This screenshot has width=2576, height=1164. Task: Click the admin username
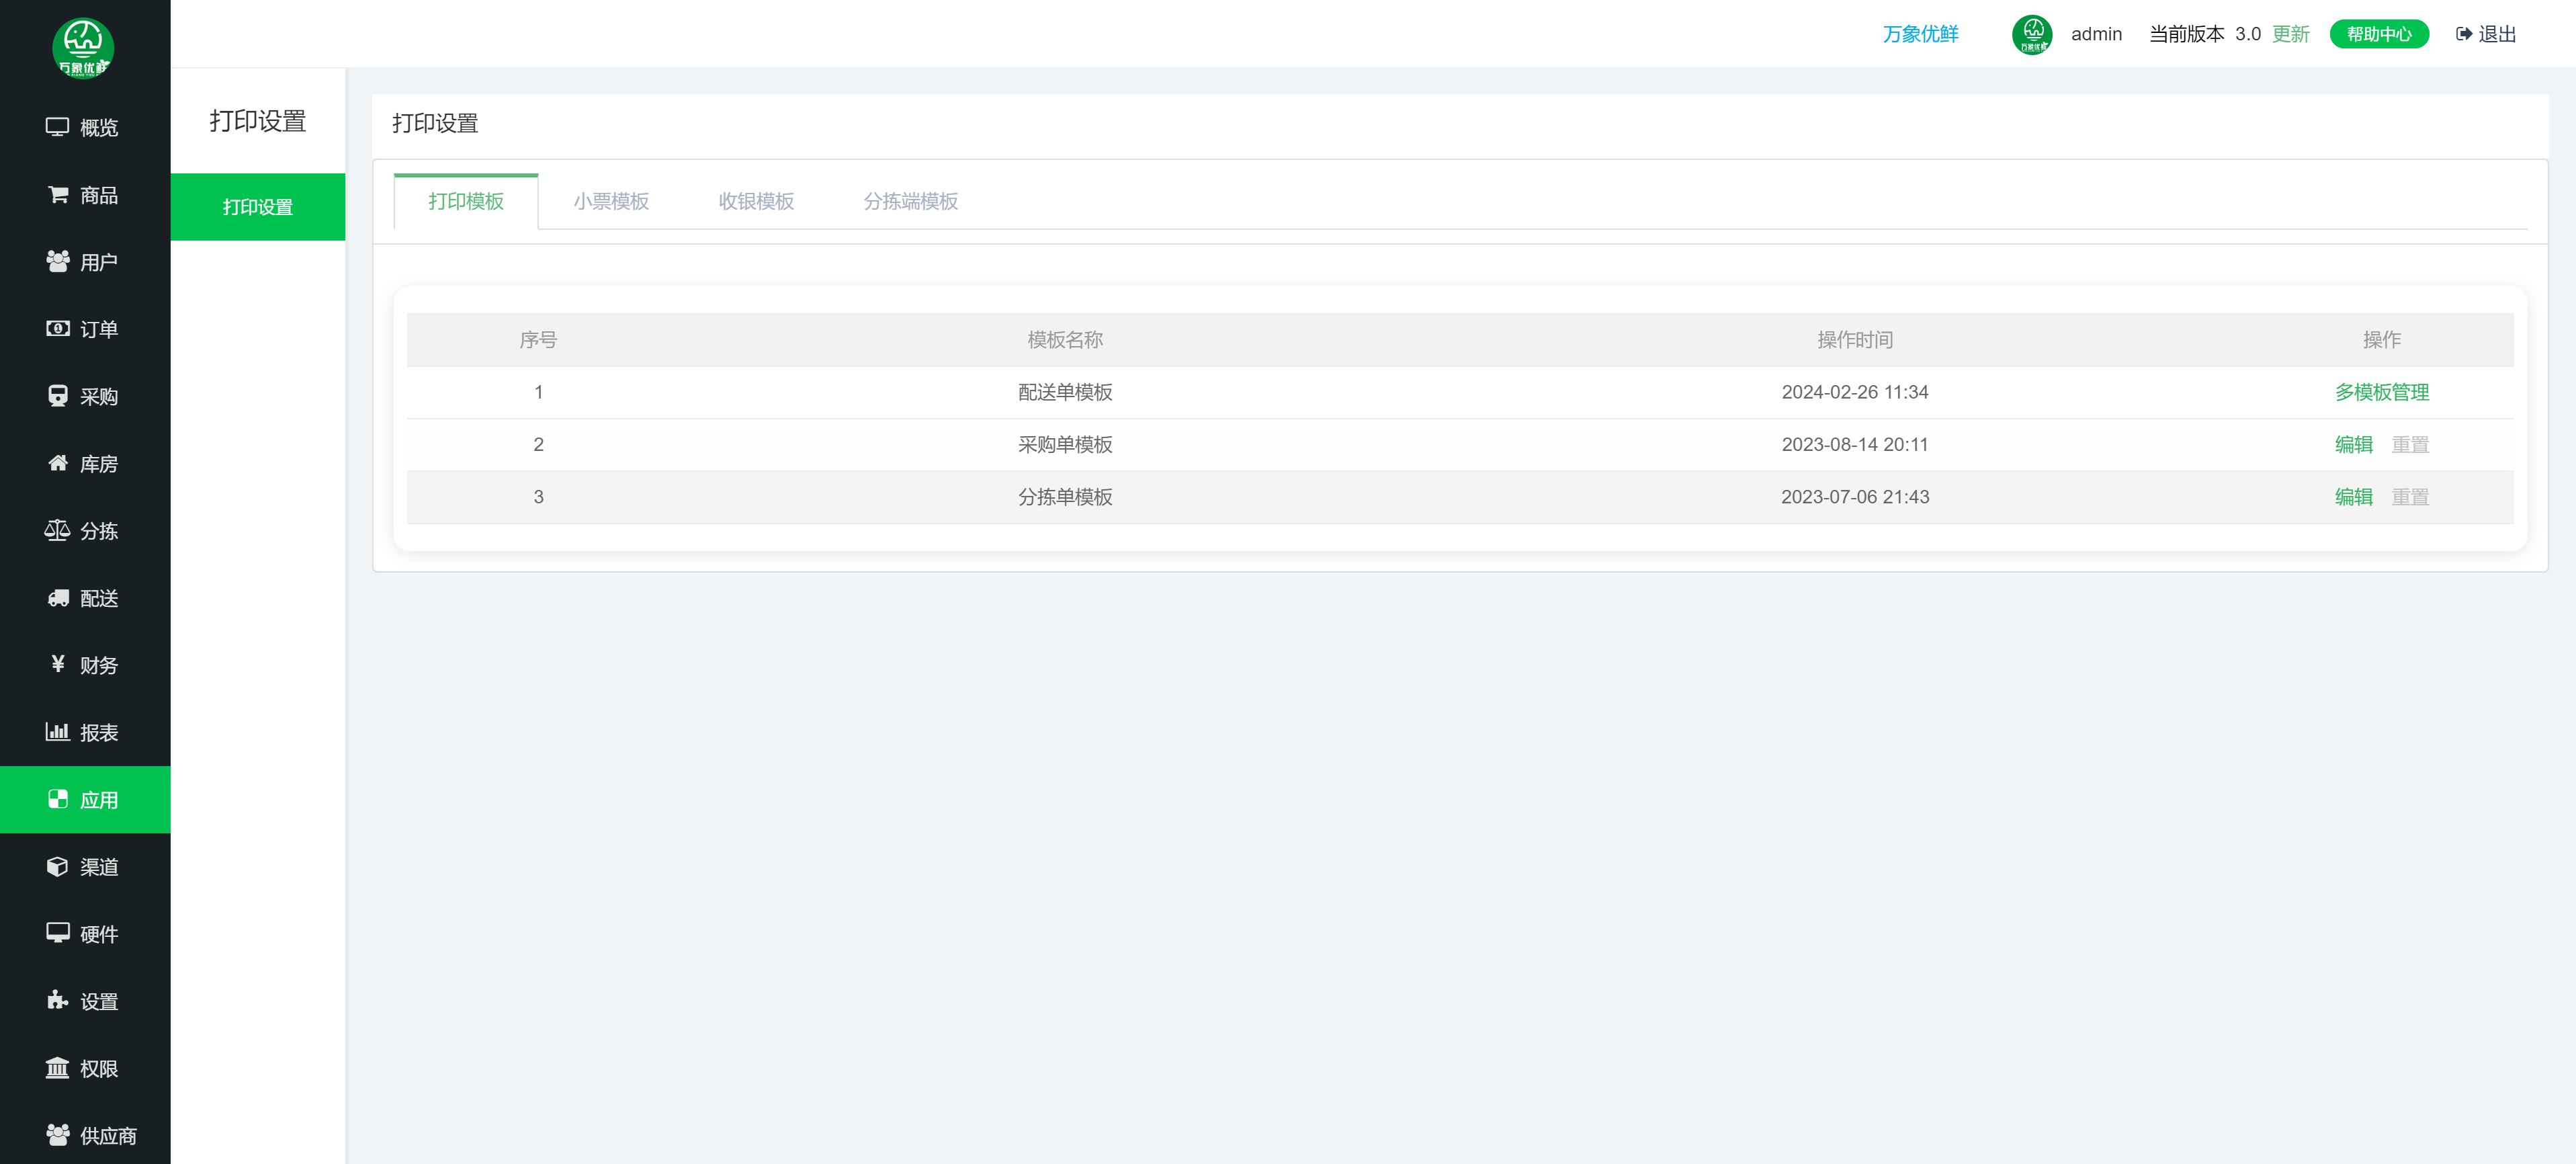pyautogui.click(x=2096, y=34)
